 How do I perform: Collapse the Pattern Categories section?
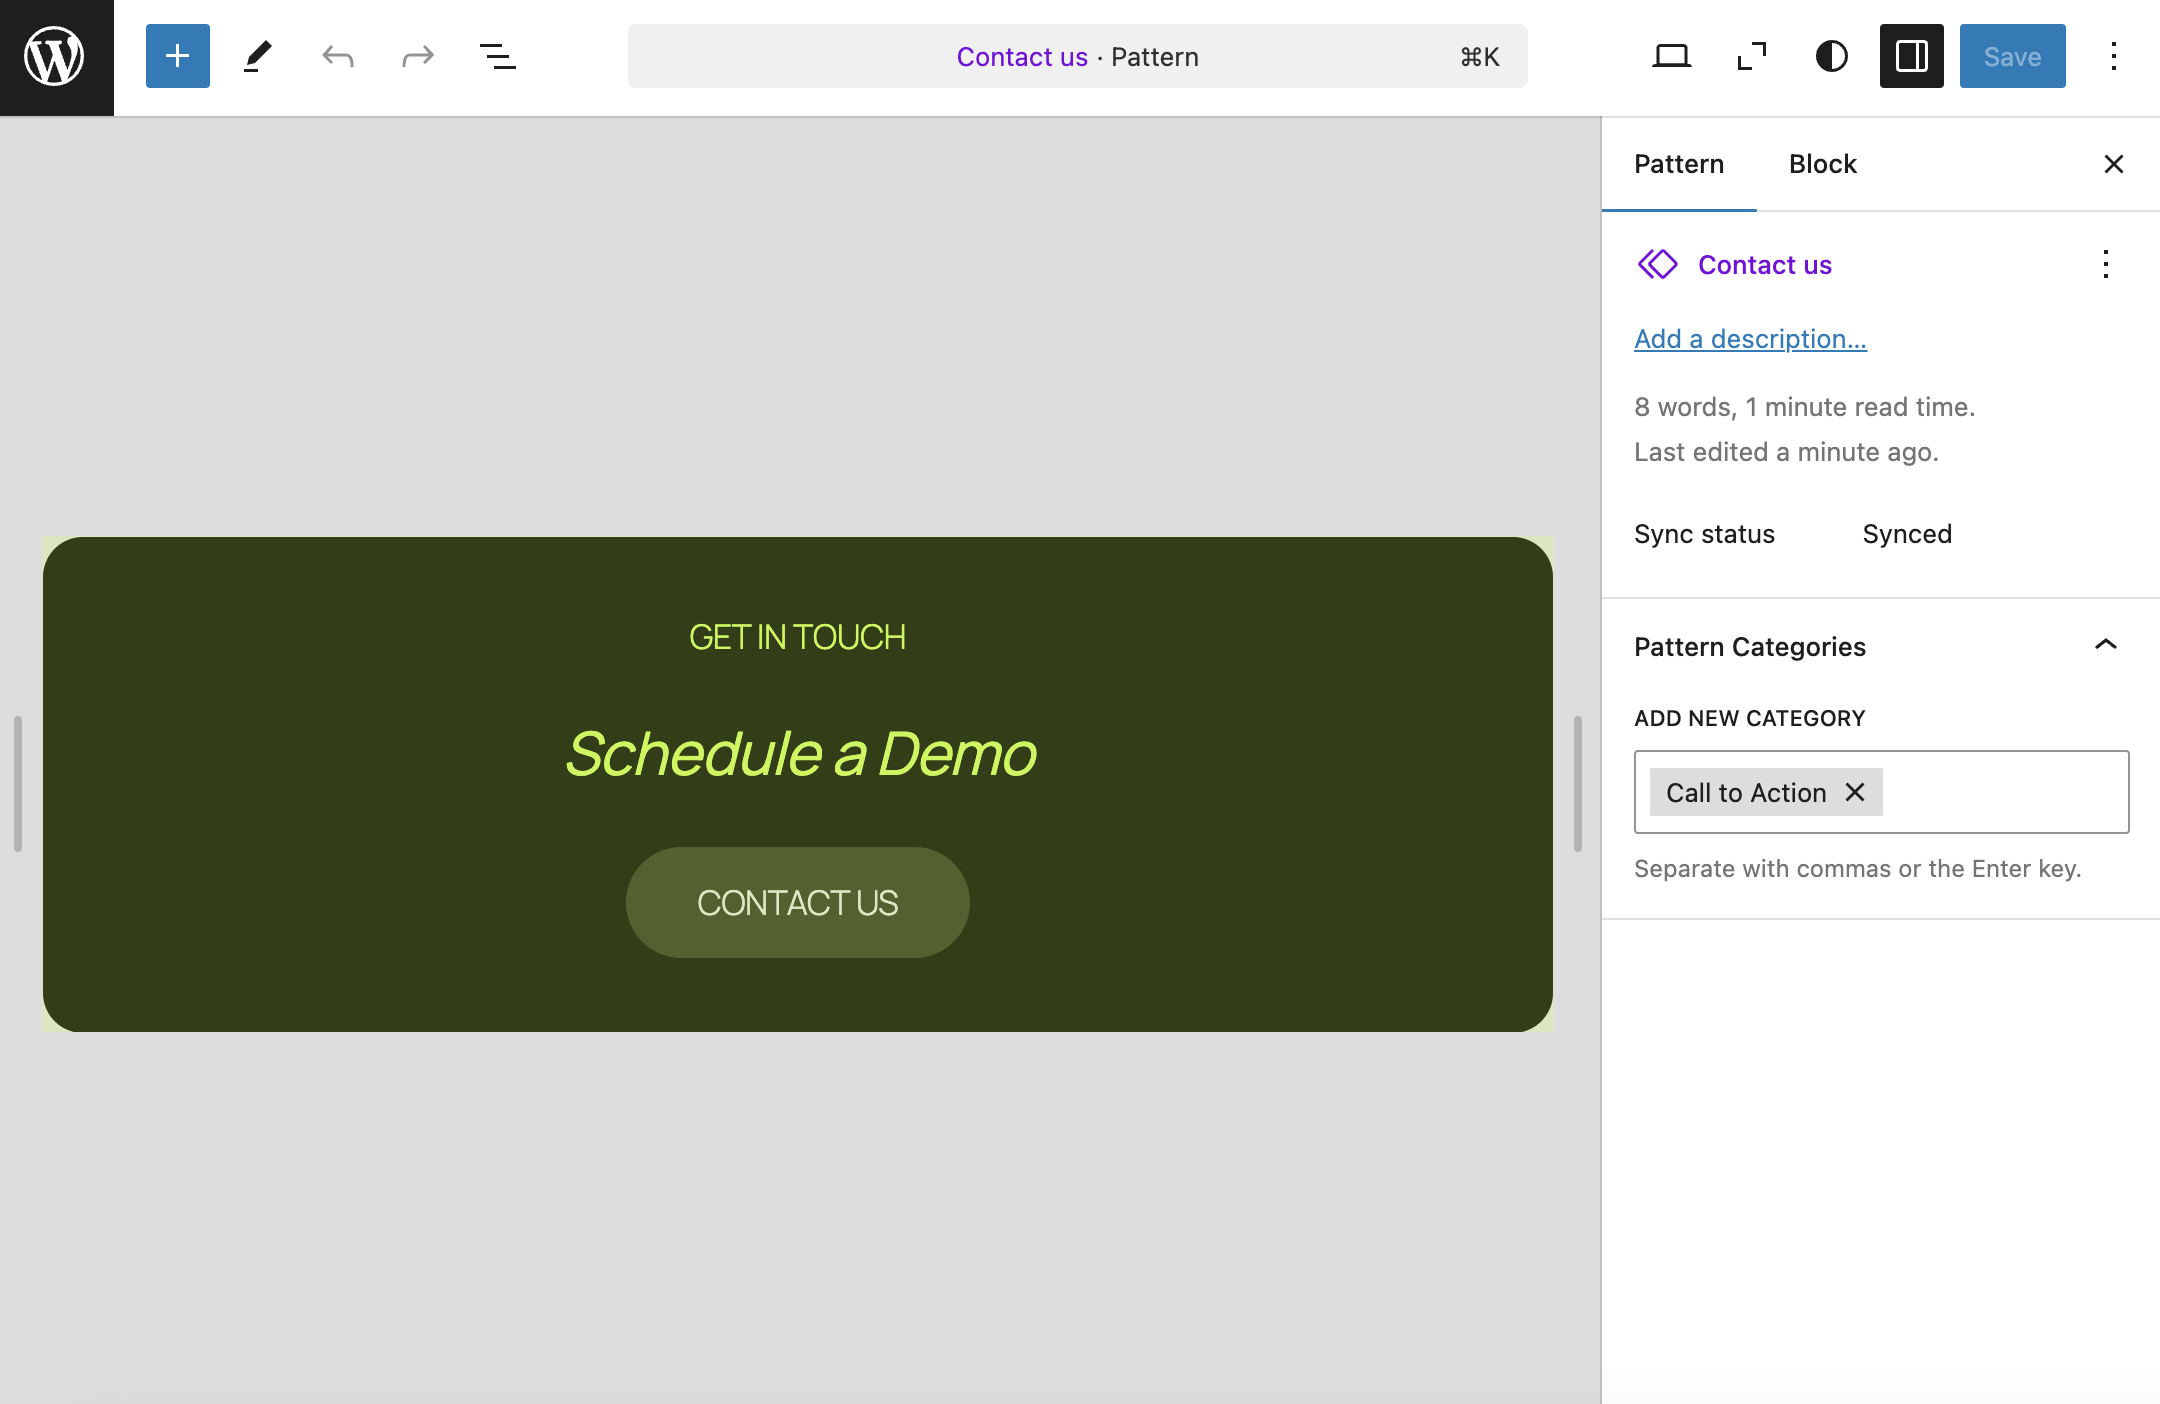click(x=2105, y=646)
